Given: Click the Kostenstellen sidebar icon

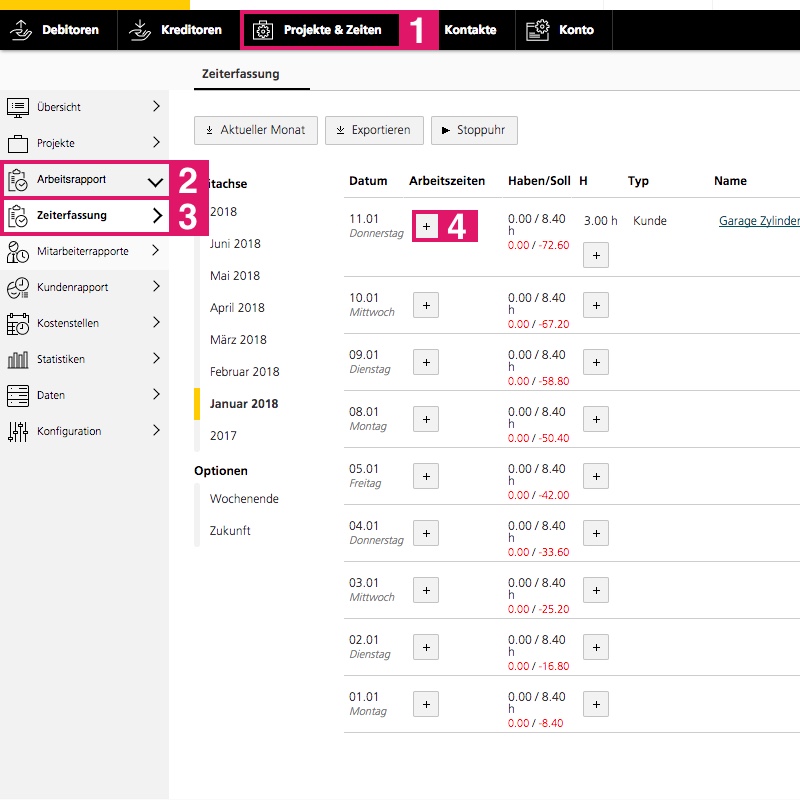Looking at the screenshot, I should 18,324.
